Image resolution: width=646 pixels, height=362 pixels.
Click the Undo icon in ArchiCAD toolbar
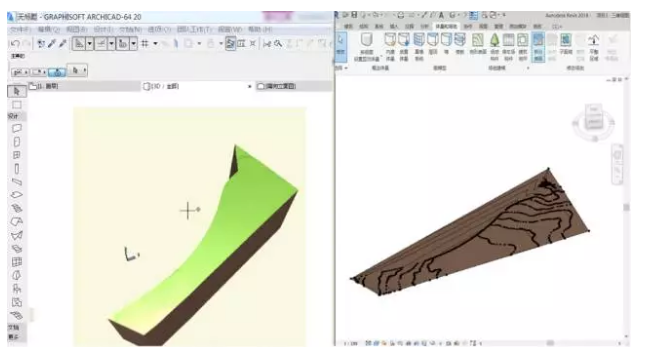coord(15,43)
